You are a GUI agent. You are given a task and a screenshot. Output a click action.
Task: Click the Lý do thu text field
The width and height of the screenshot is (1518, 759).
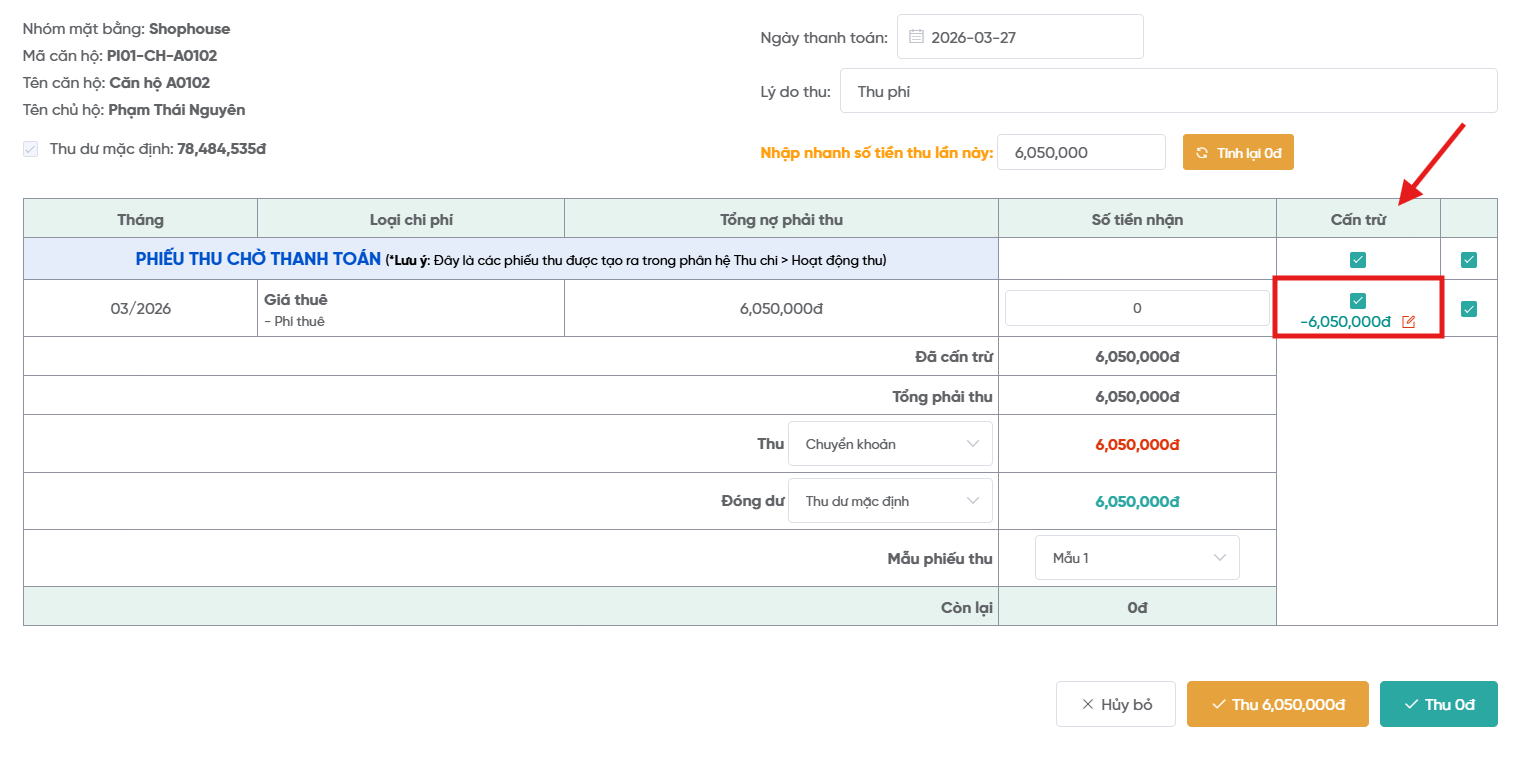1168,91
